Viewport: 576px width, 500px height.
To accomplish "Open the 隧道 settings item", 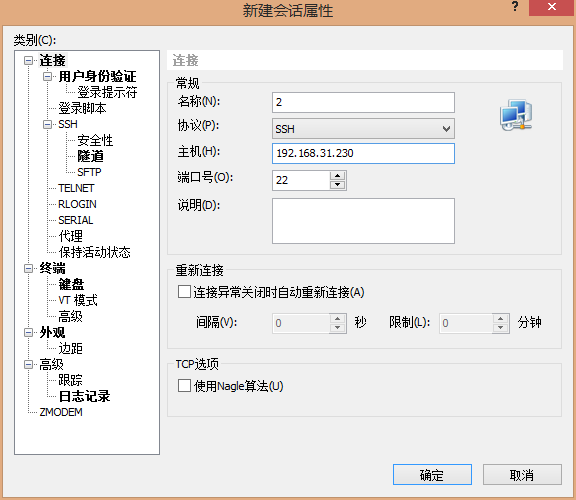I will coord(90,156).
